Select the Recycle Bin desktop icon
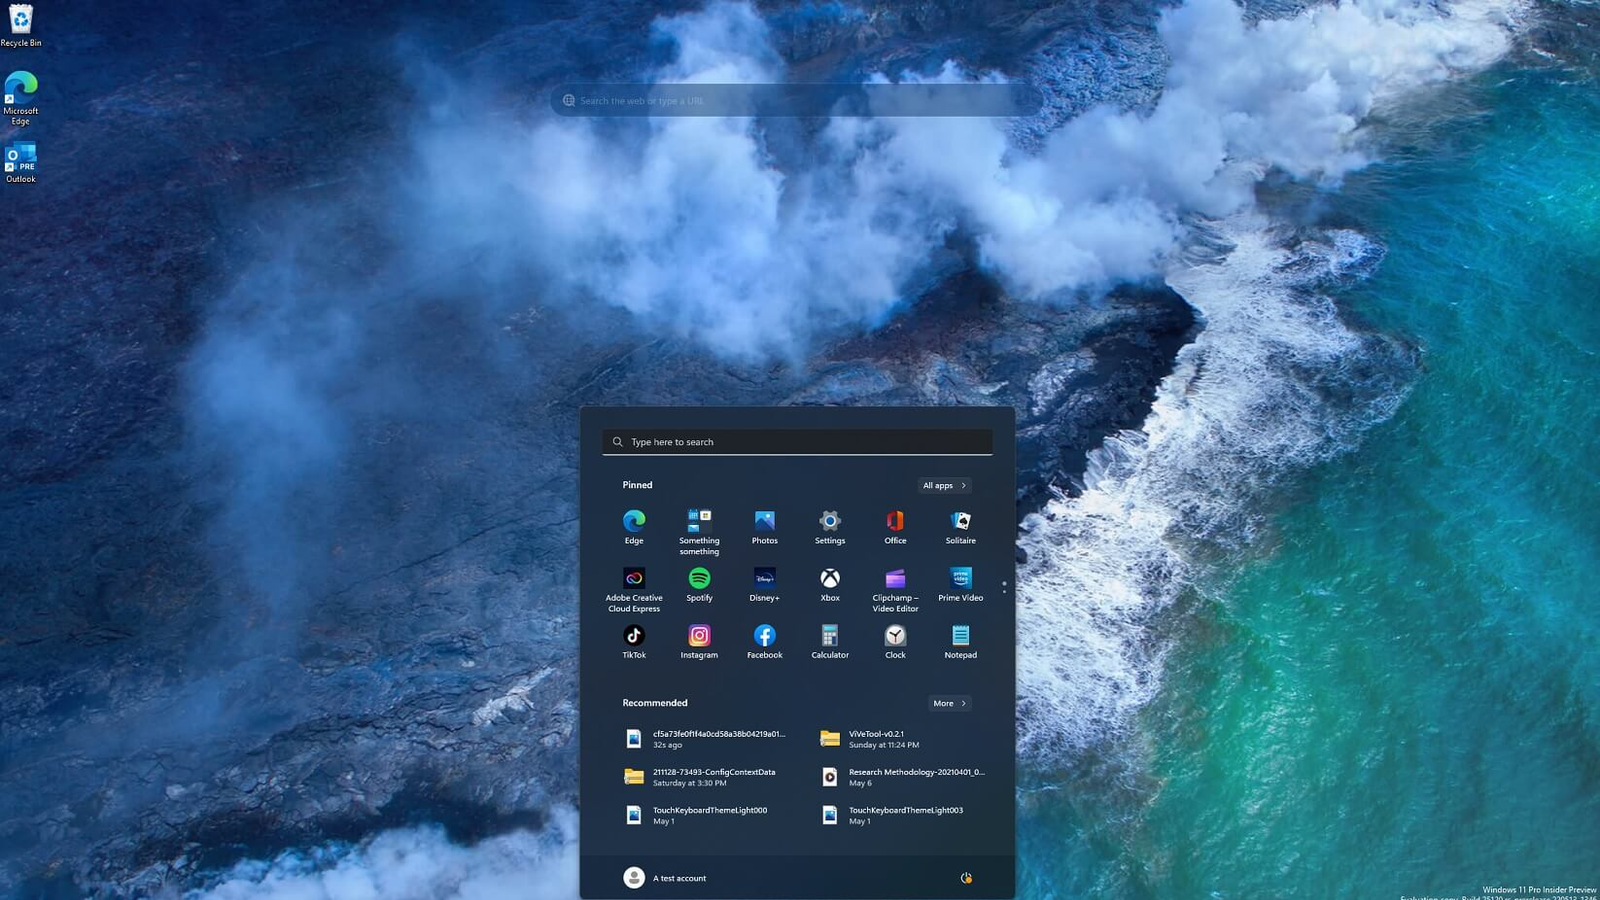 tap(21, 25)
